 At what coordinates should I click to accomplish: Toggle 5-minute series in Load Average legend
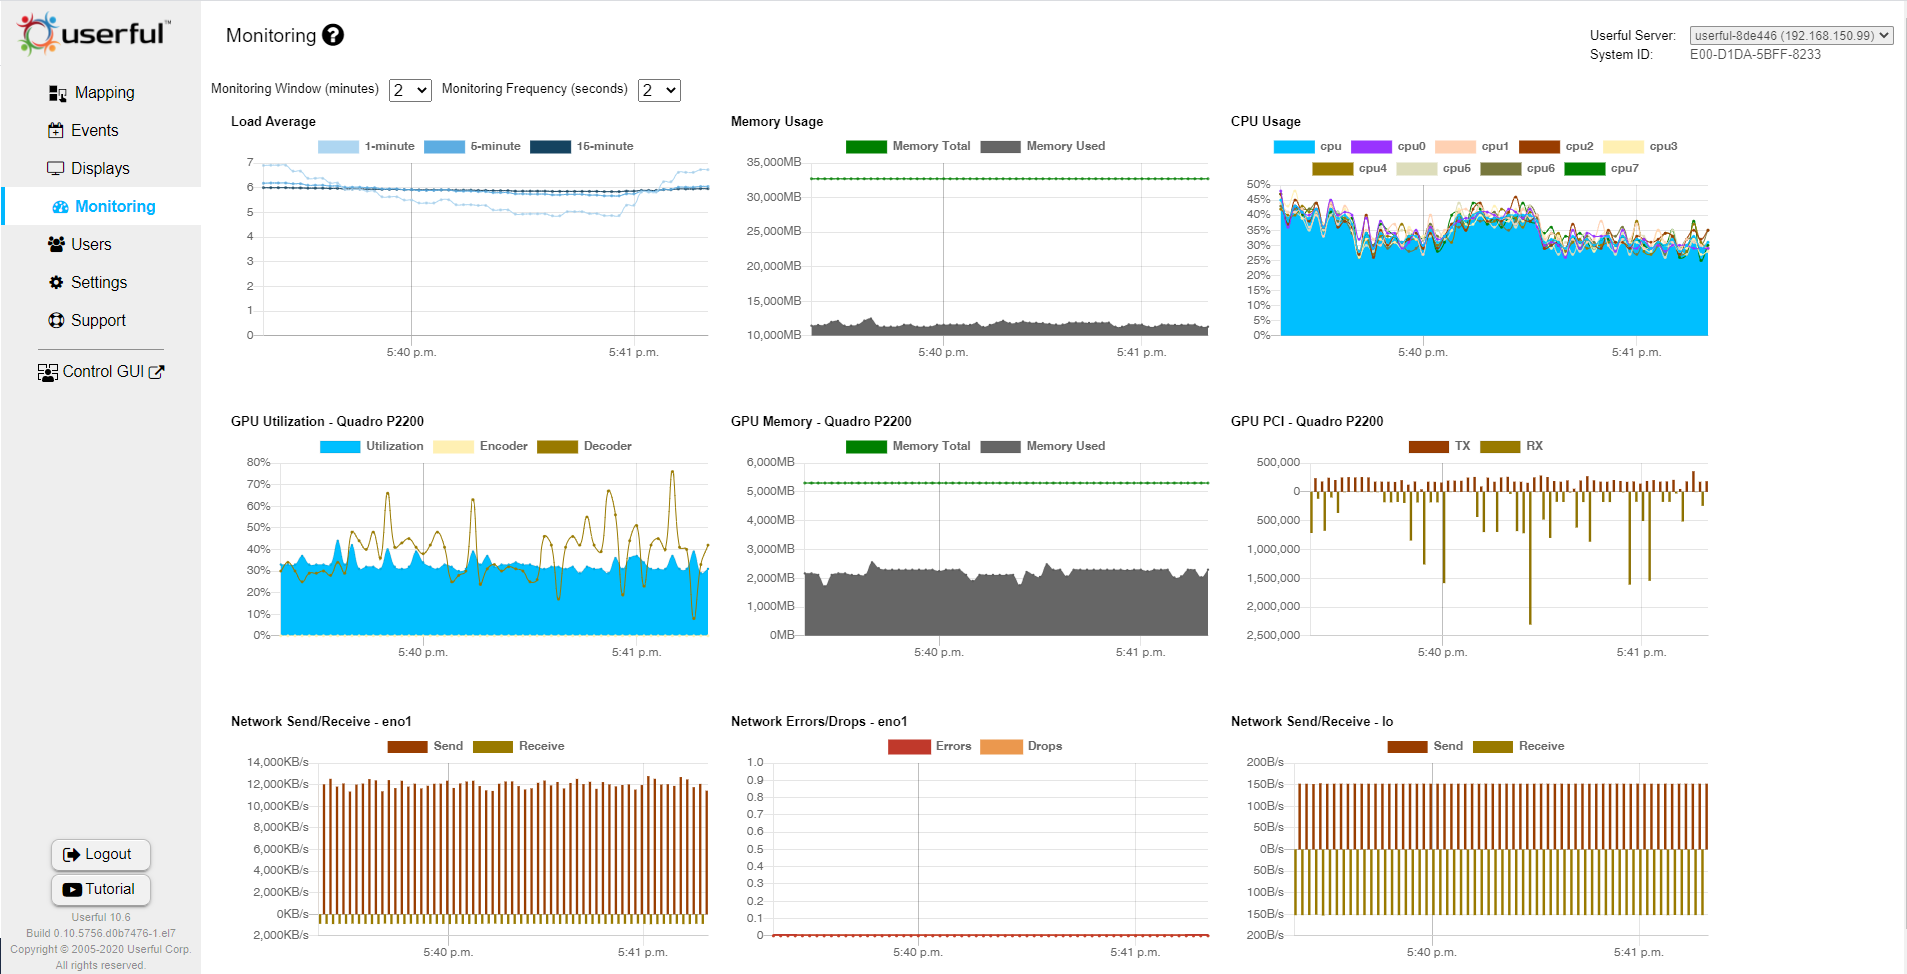472,146
